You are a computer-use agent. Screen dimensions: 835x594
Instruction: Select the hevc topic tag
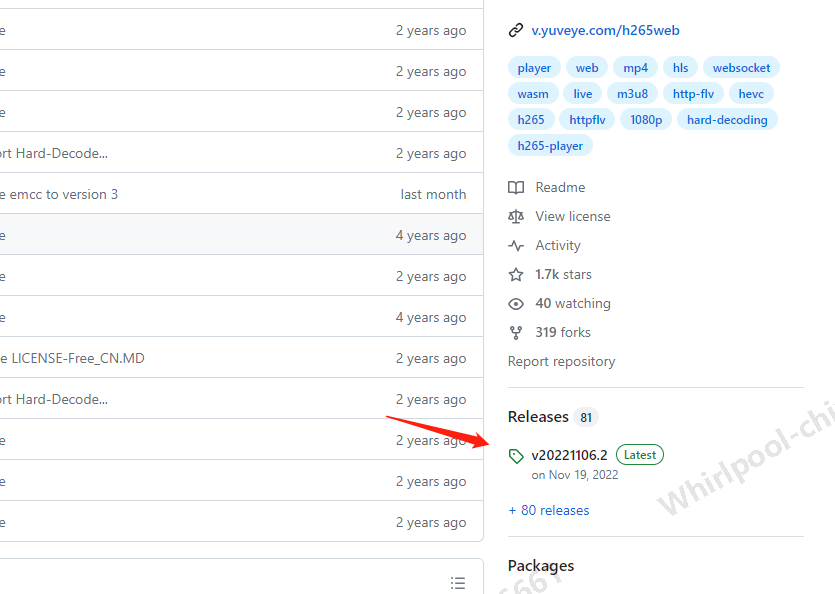point(751,93)
